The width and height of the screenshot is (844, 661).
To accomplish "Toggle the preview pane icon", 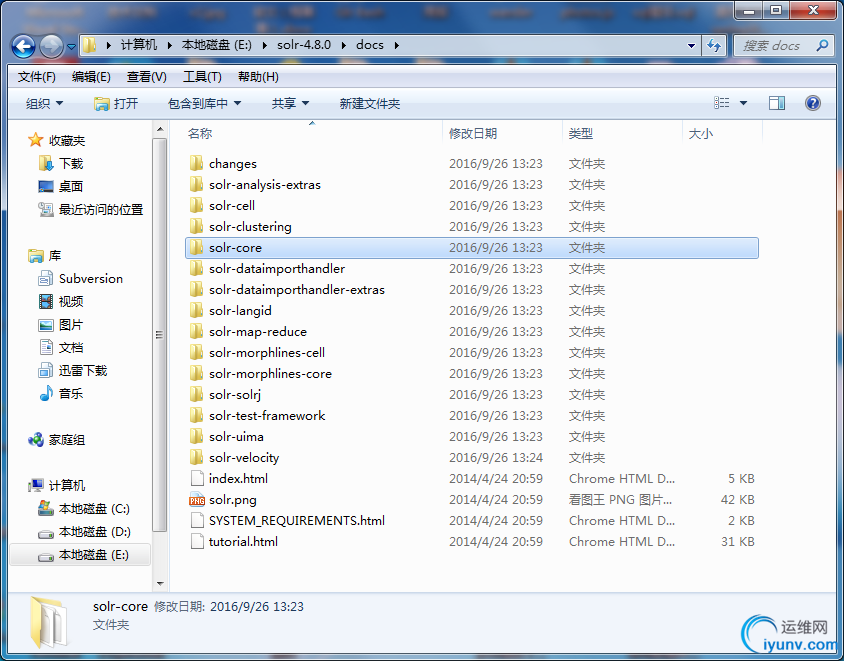I will (x=777, y=103).
